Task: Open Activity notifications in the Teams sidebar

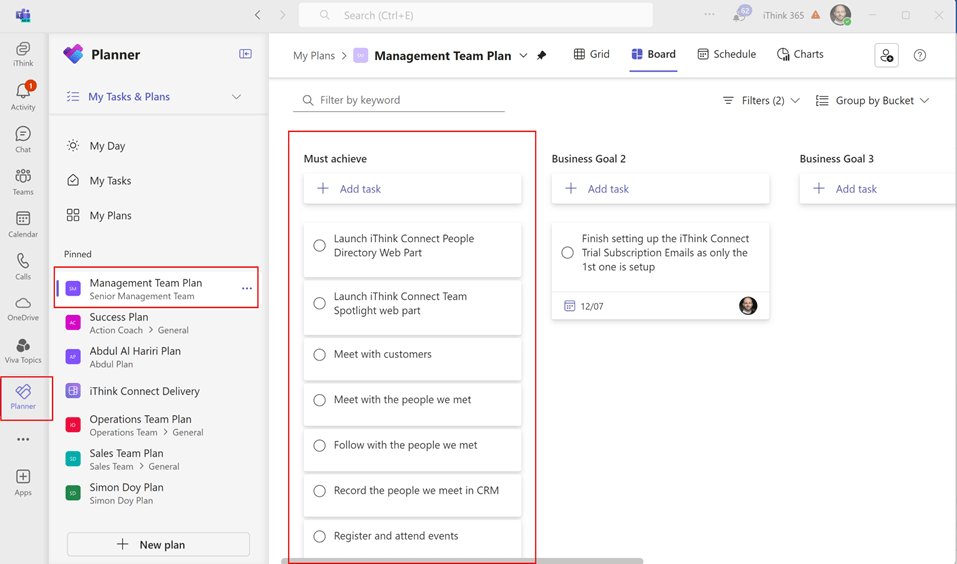Action: tap(23, 95)
